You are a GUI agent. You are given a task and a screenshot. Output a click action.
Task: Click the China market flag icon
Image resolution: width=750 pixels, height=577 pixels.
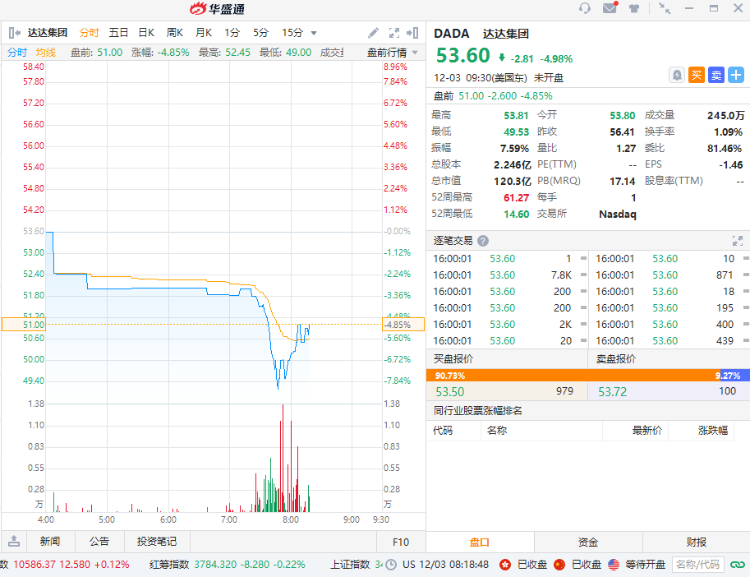pyautogui.click(x=559, y=565)
